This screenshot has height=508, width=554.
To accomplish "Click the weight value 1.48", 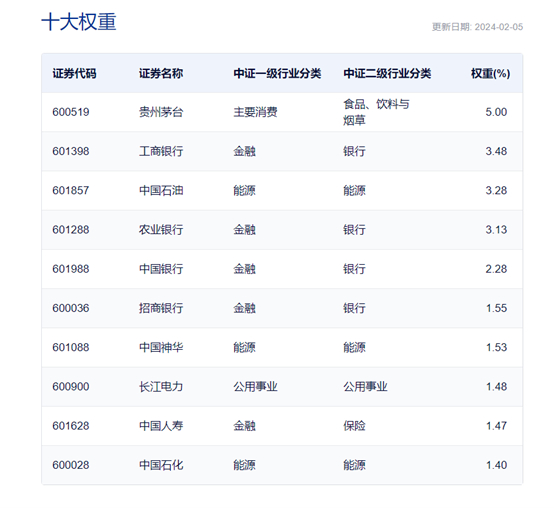I will click(x=496, y=387).
